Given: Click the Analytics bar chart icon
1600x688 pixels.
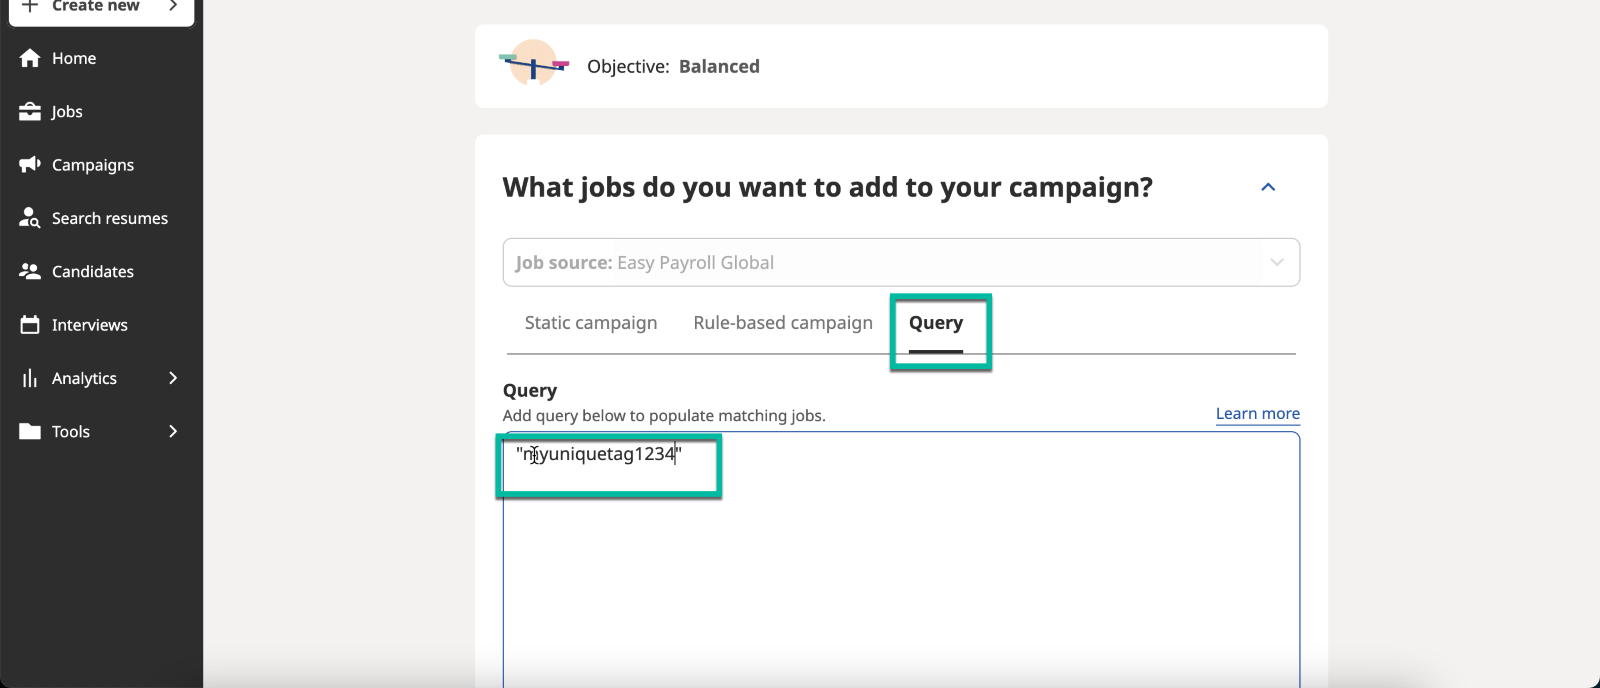Looking at the screenshot, I should tap(30, 378).
